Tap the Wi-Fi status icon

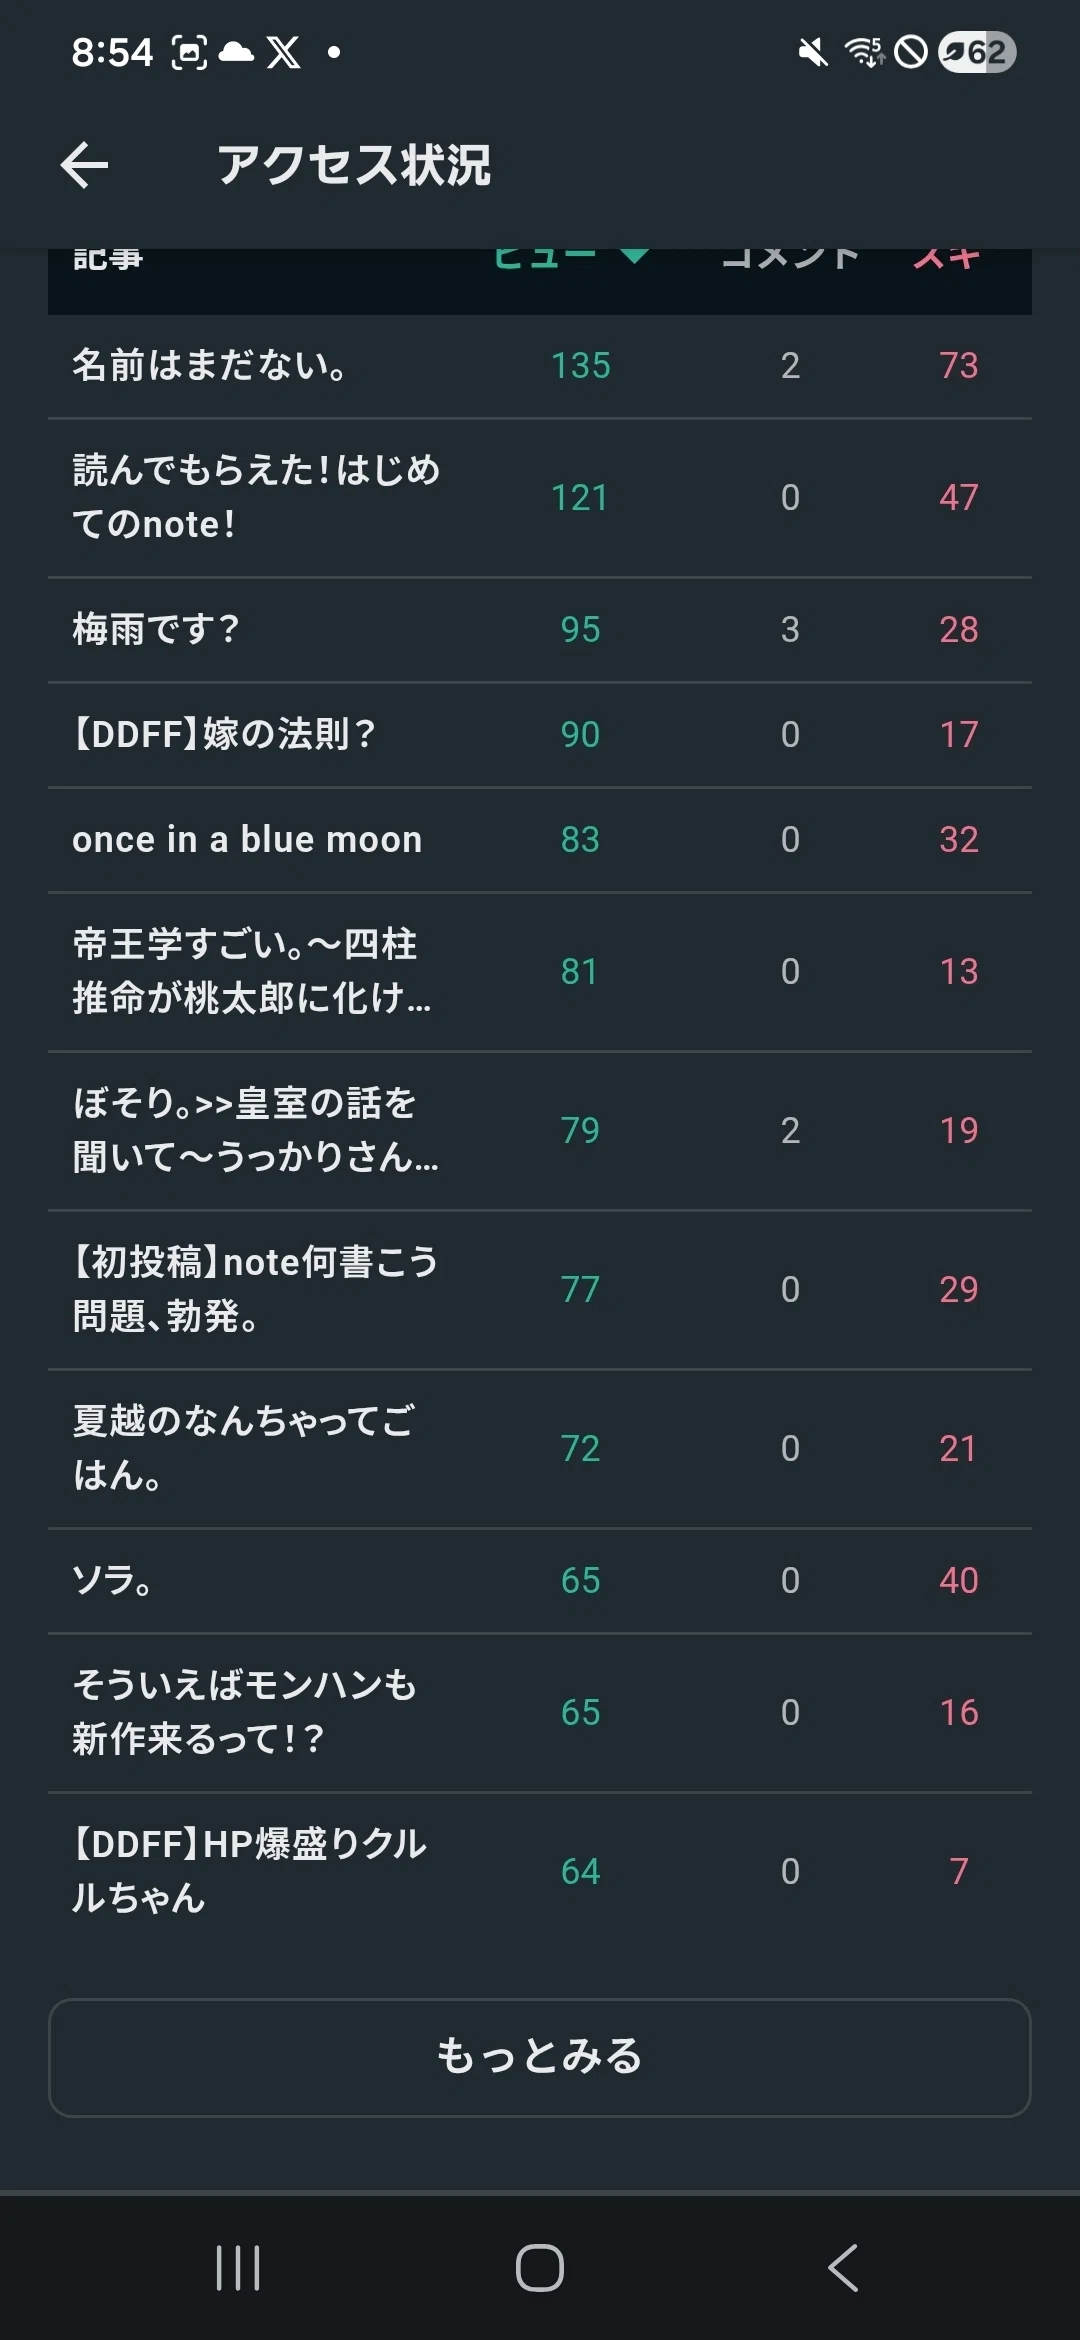point(865,52)
